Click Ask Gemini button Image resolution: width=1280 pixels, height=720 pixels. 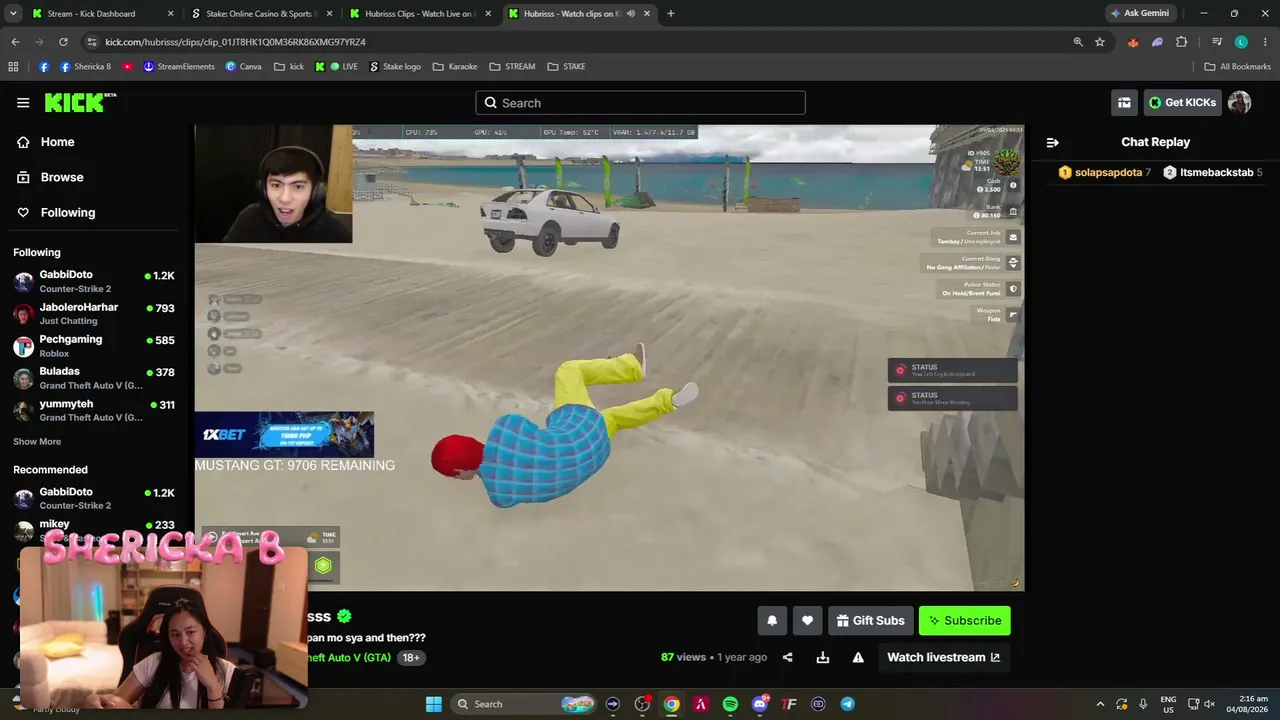point(1139,14)
